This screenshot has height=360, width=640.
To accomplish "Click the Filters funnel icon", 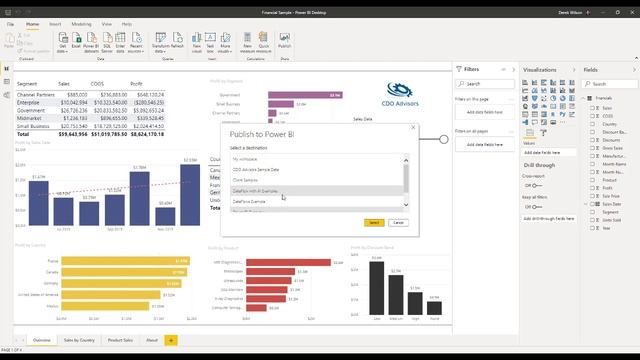I will click(459, 69).
